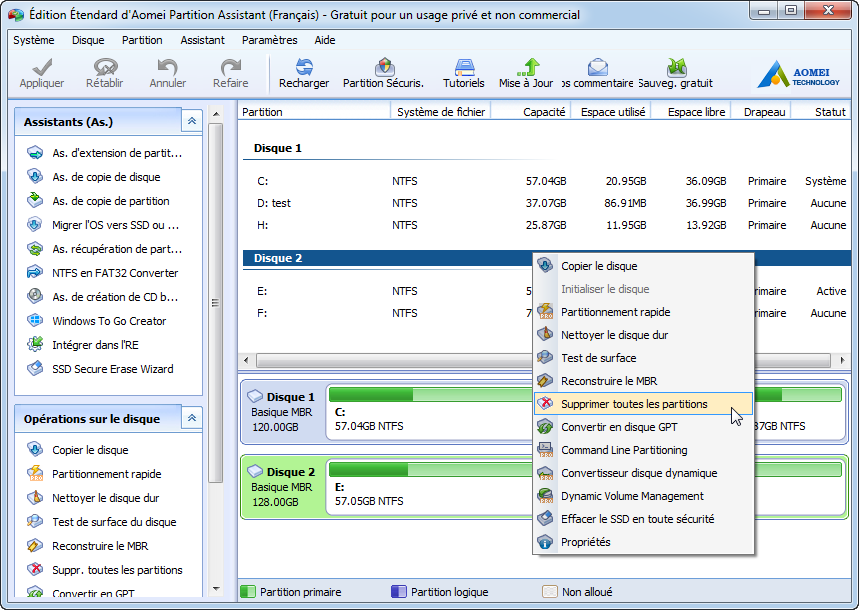Click the Annuler undo arrow icon
The width and height of the screenshot is (859, 610).
coord(167,67)
